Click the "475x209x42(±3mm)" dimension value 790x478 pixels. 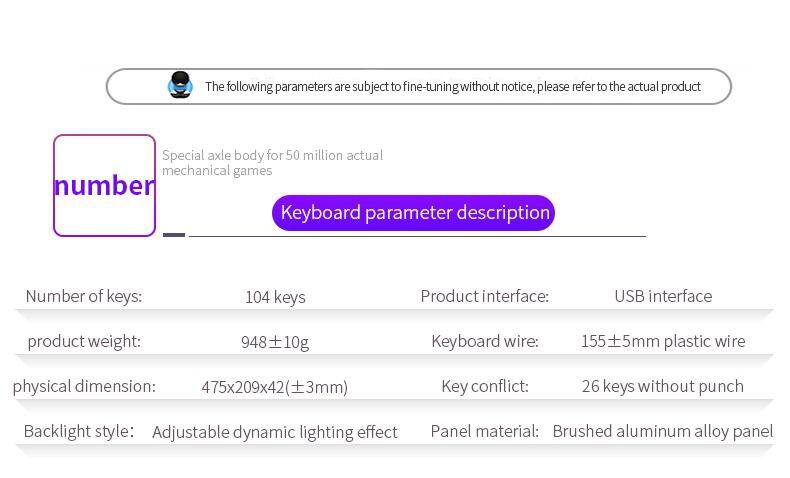pyautogui.click(x=275, y=387)
